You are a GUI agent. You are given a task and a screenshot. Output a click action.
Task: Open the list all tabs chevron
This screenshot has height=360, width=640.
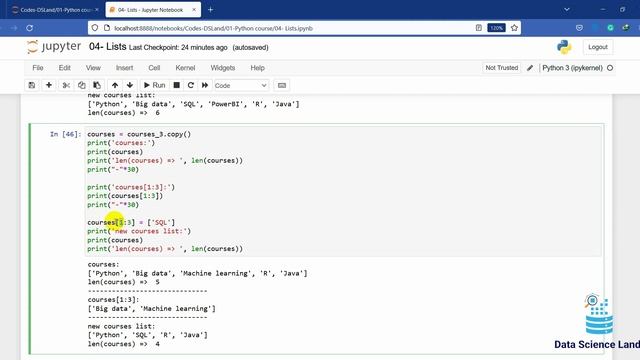(x=567, y=9)
